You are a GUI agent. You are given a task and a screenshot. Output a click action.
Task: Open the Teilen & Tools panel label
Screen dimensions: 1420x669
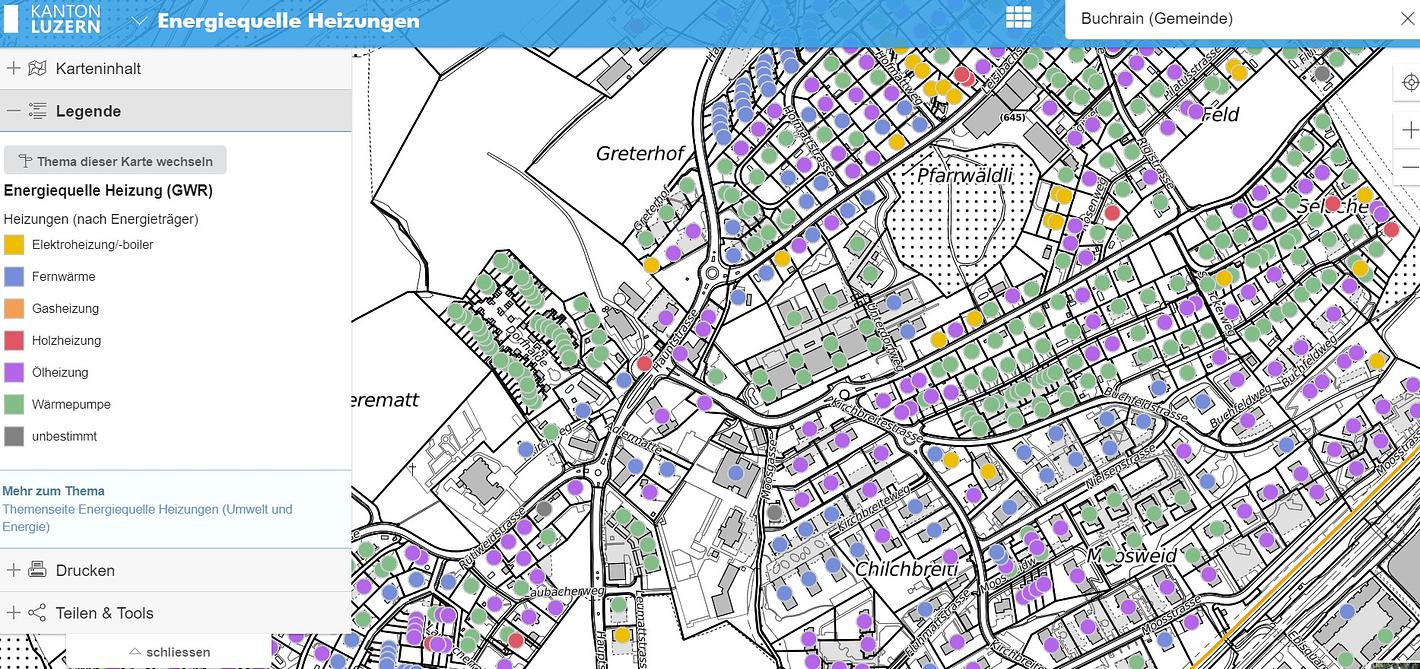tap(104, 613)
